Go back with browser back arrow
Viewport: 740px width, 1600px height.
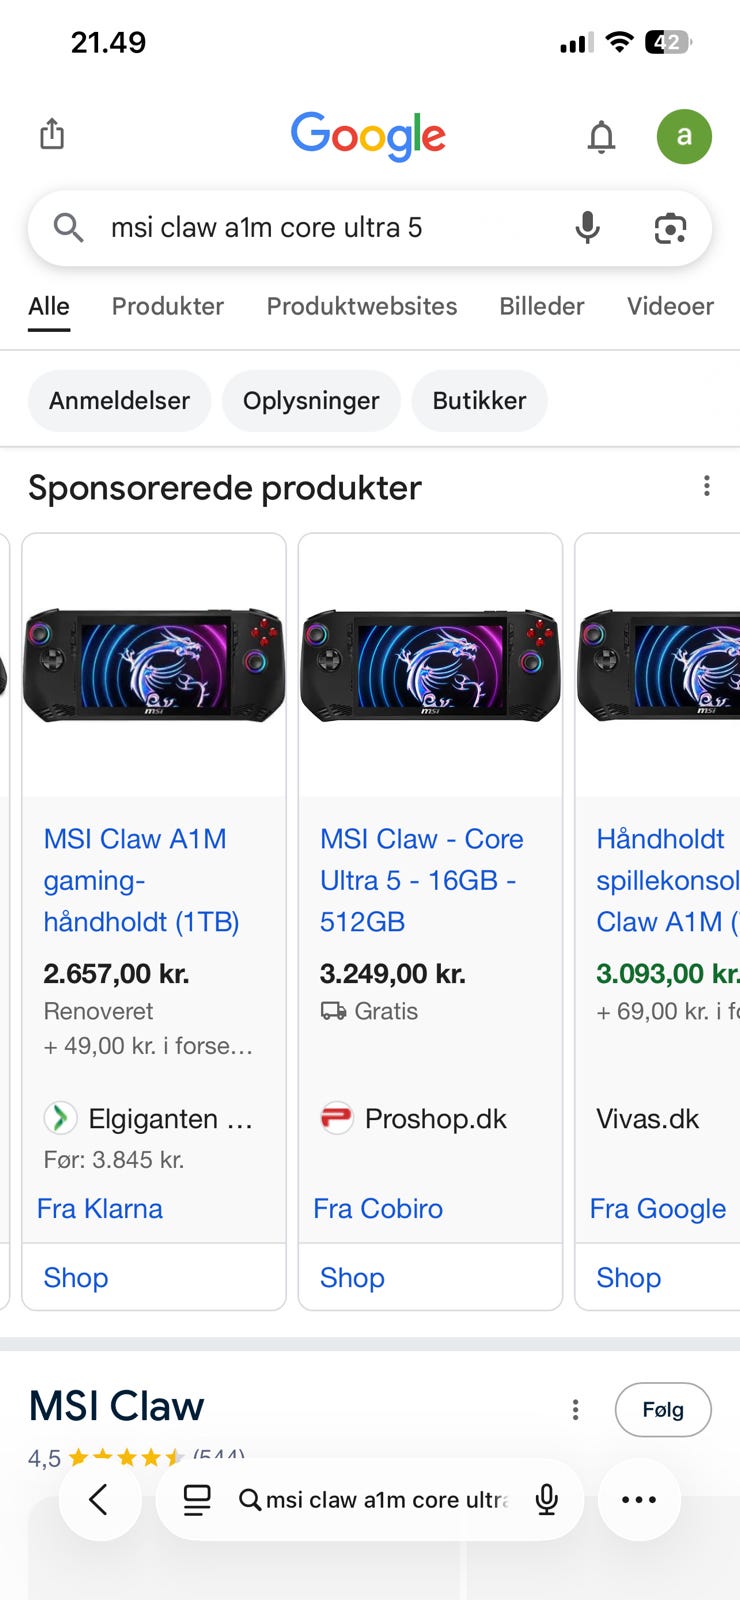coord(99,1499)
